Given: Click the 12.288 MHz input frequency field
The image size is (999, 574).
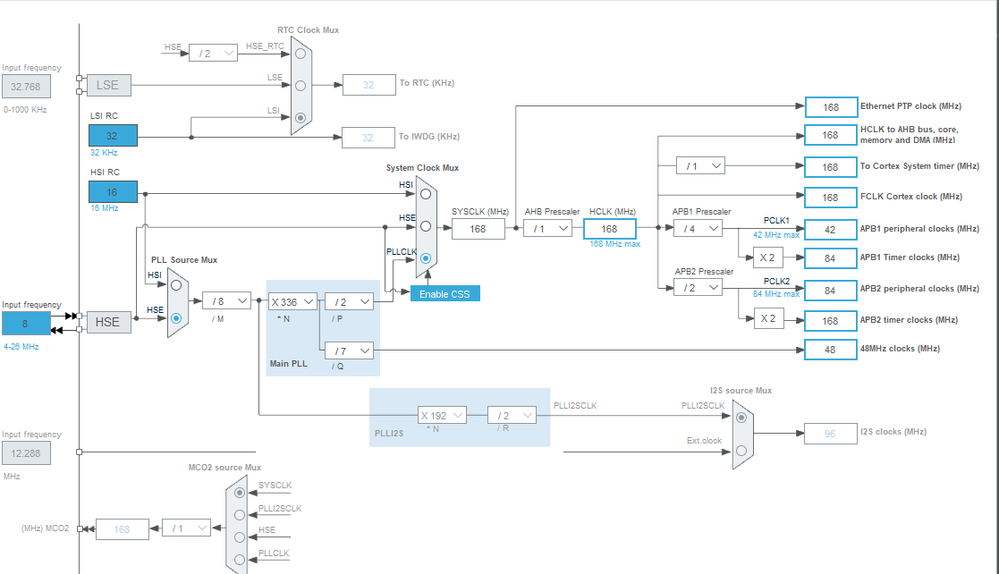Looking at the screenshot, I should [26, 454].
